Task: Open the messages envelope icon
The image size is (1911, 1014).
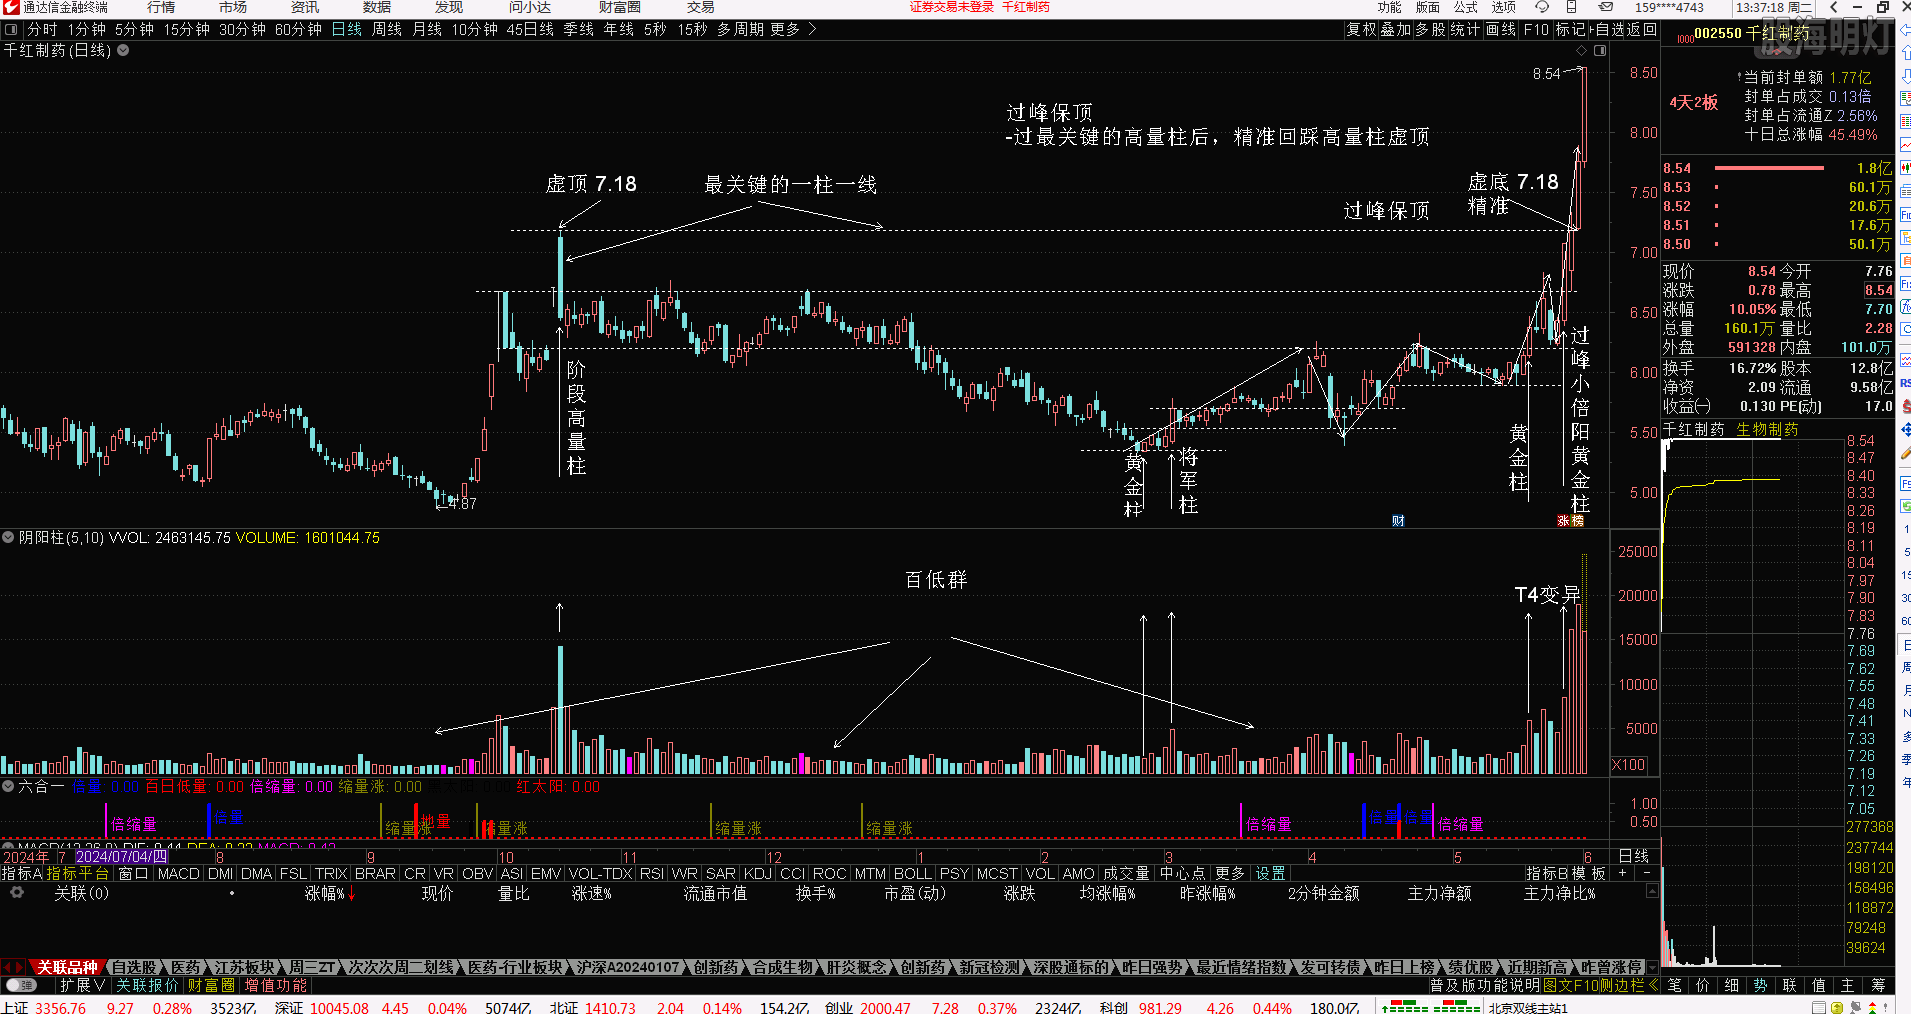Action: point(1605,7)
